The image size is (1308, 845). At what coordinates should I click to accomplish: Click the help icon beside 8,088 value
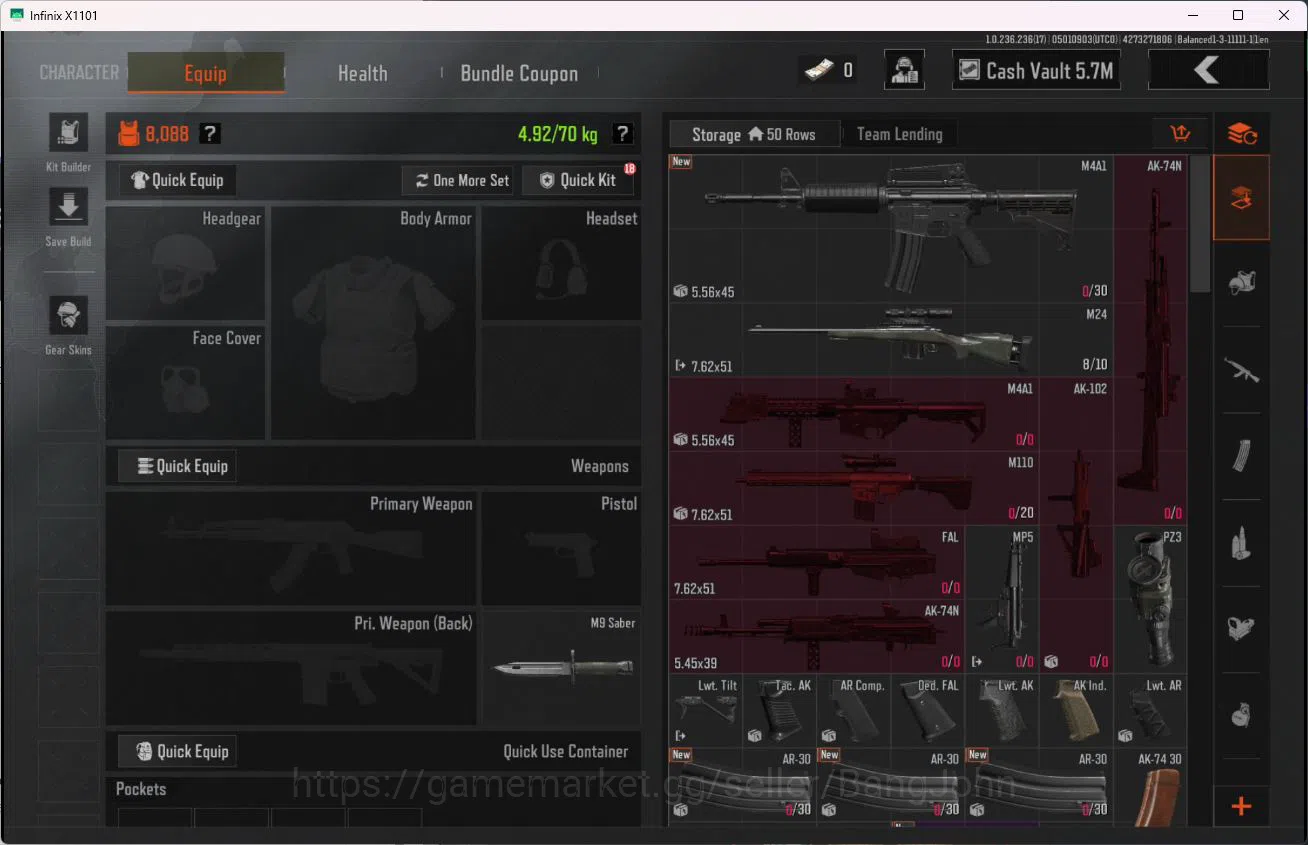(209, 134)
